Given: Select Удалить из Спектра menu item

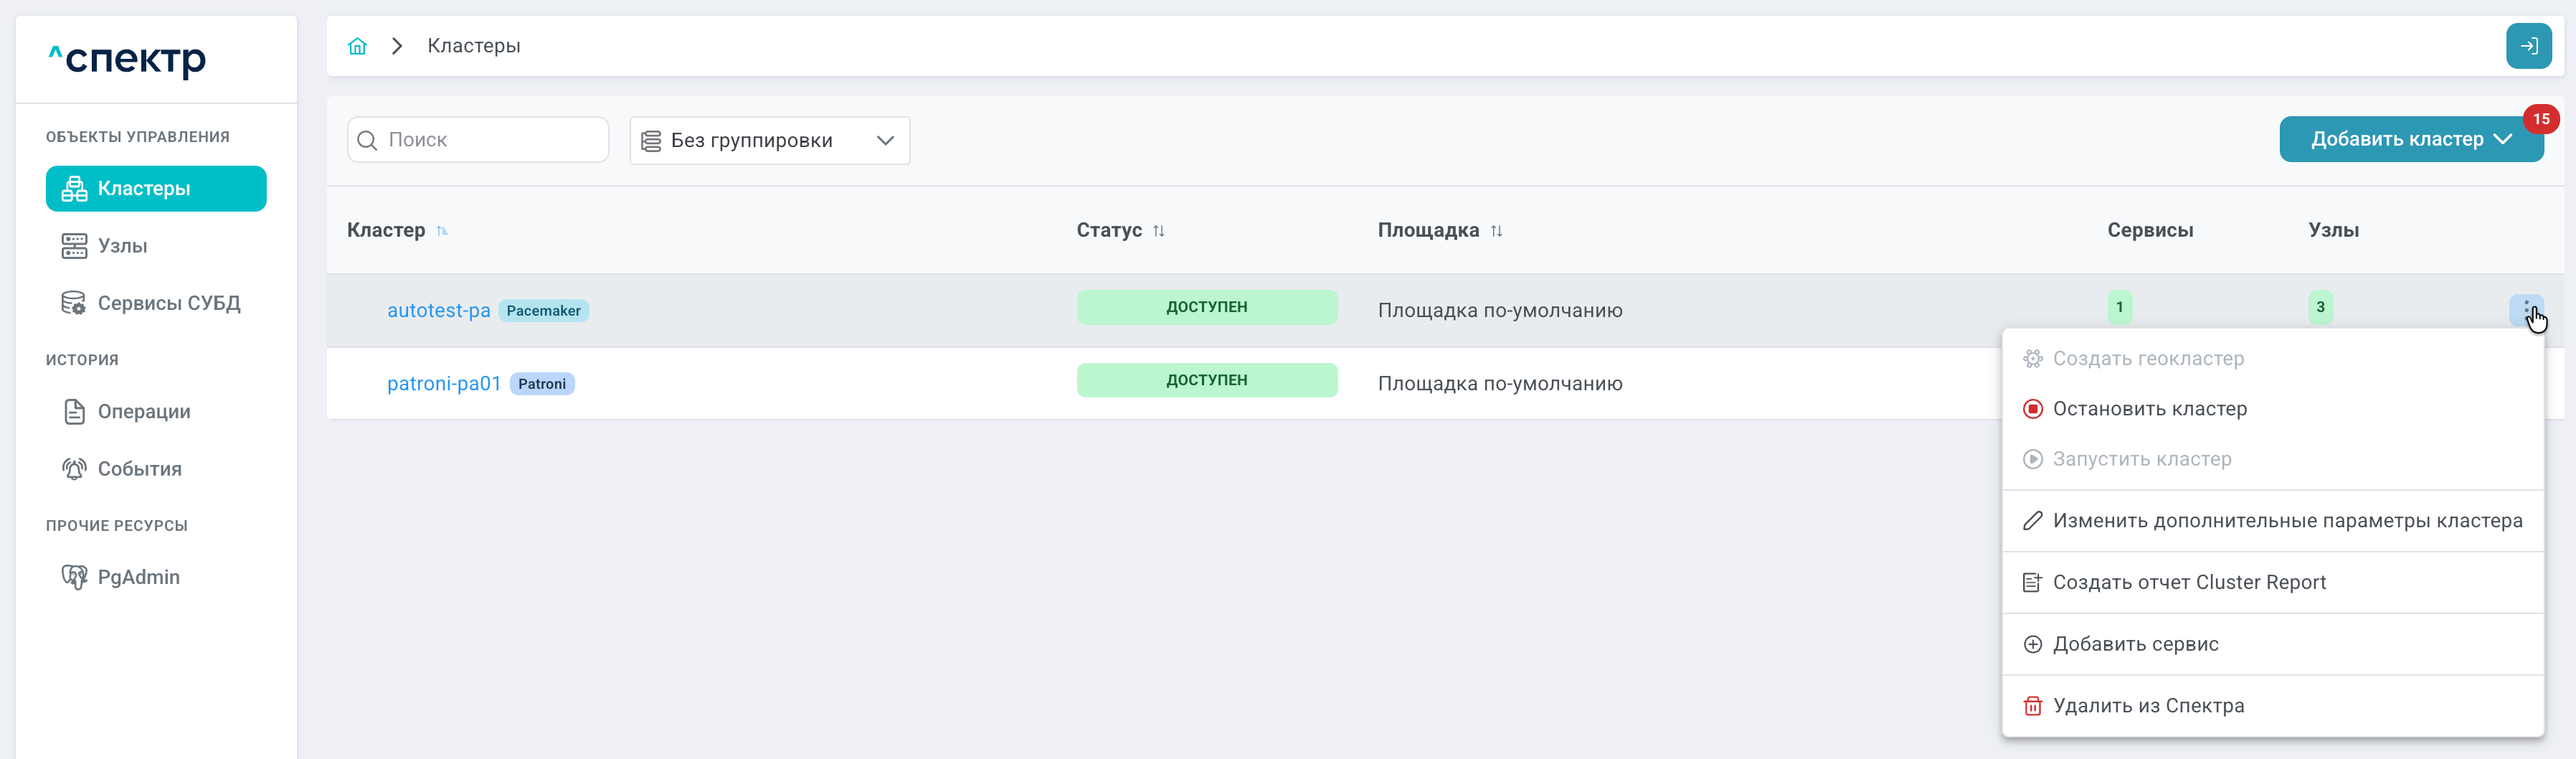Looking at the screenshot, I should [2273, 706].
